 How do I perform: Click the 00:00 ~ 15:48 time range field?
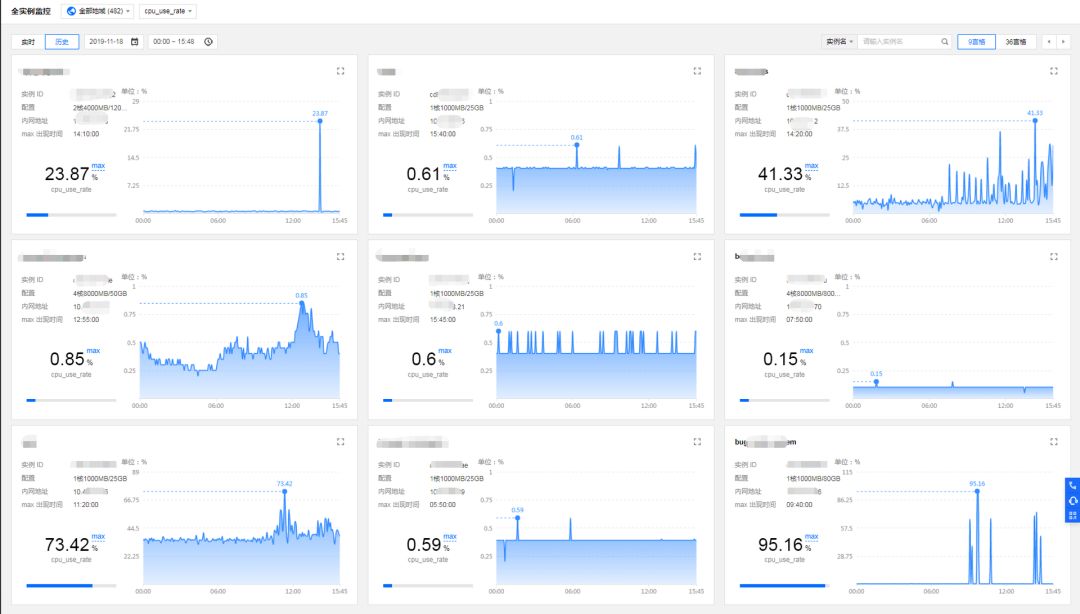click(x=183, y=41)
